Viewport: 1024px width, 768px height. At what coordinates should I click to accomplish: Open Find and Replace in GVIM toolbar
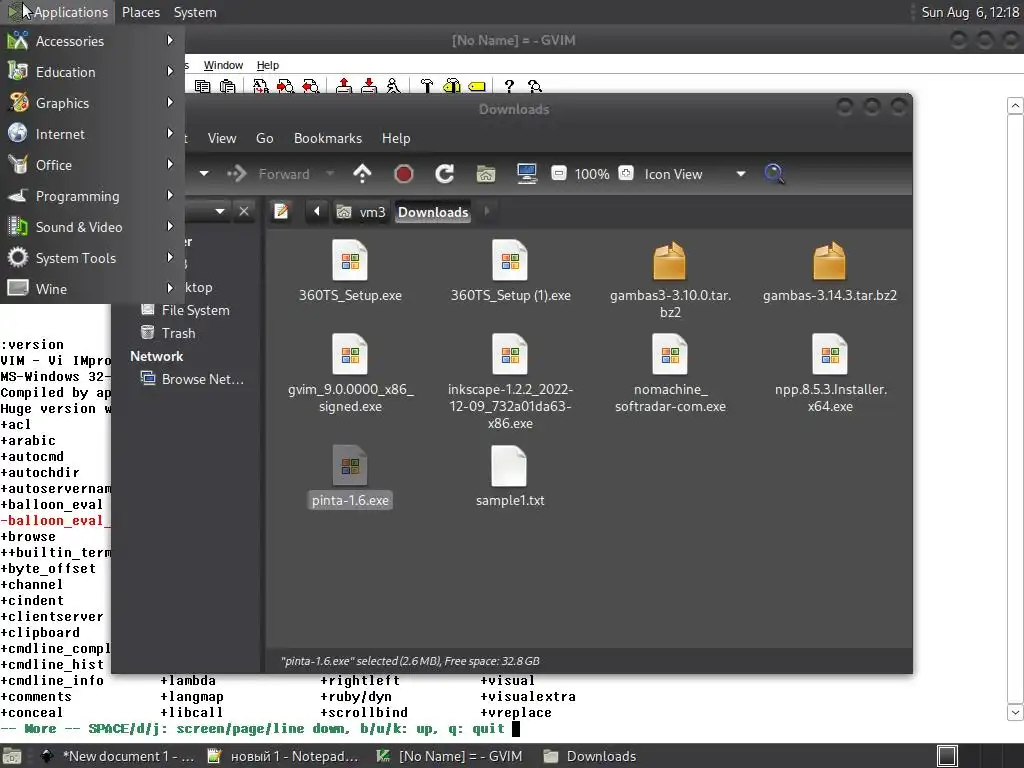261,86
